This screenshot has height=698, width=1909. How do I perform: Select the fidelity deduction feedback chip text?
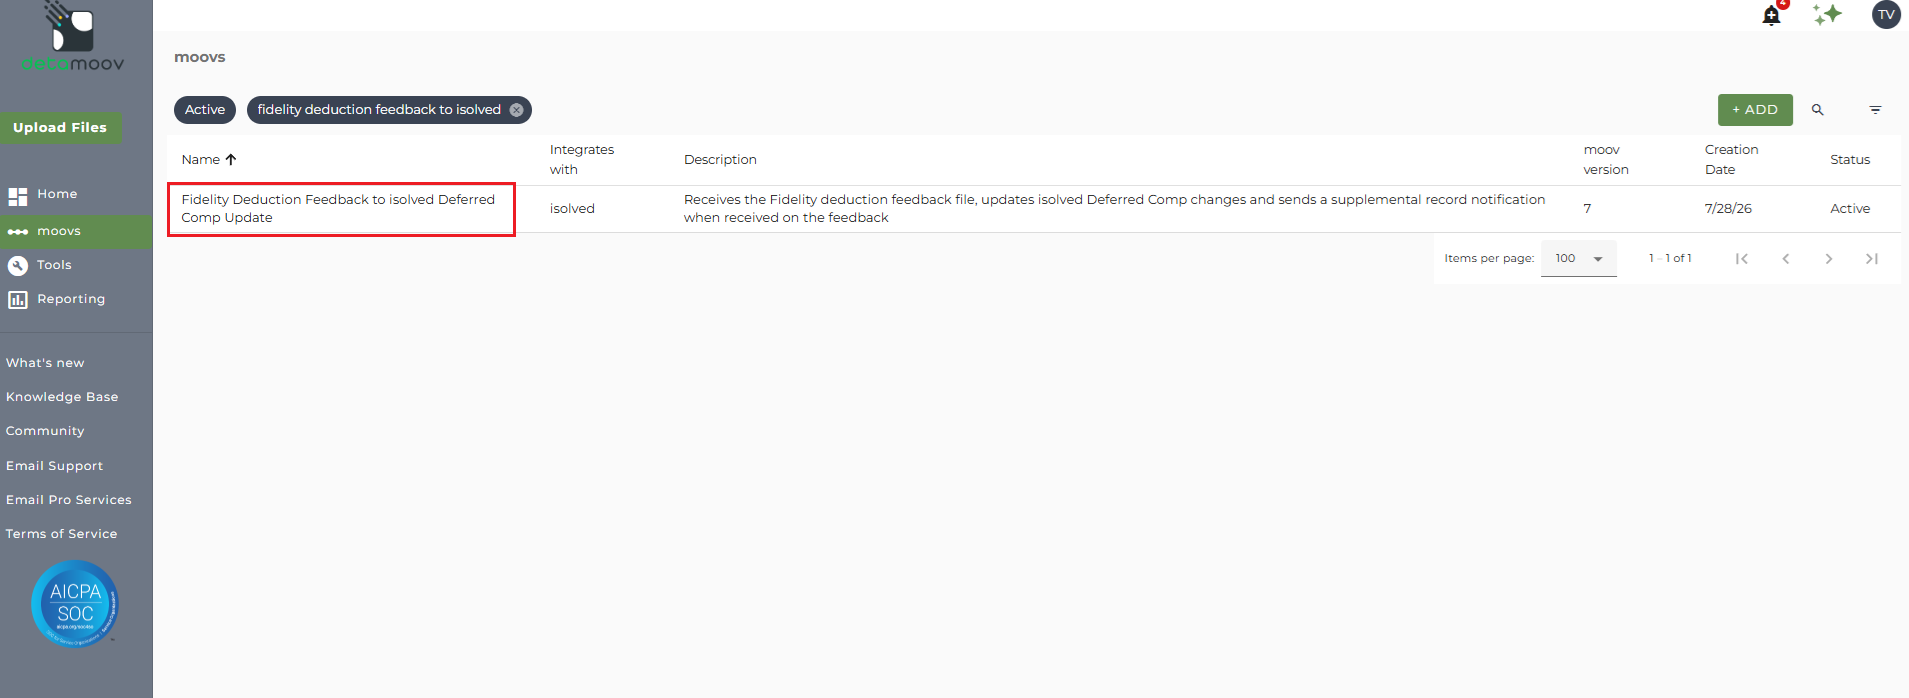(379, 110)
